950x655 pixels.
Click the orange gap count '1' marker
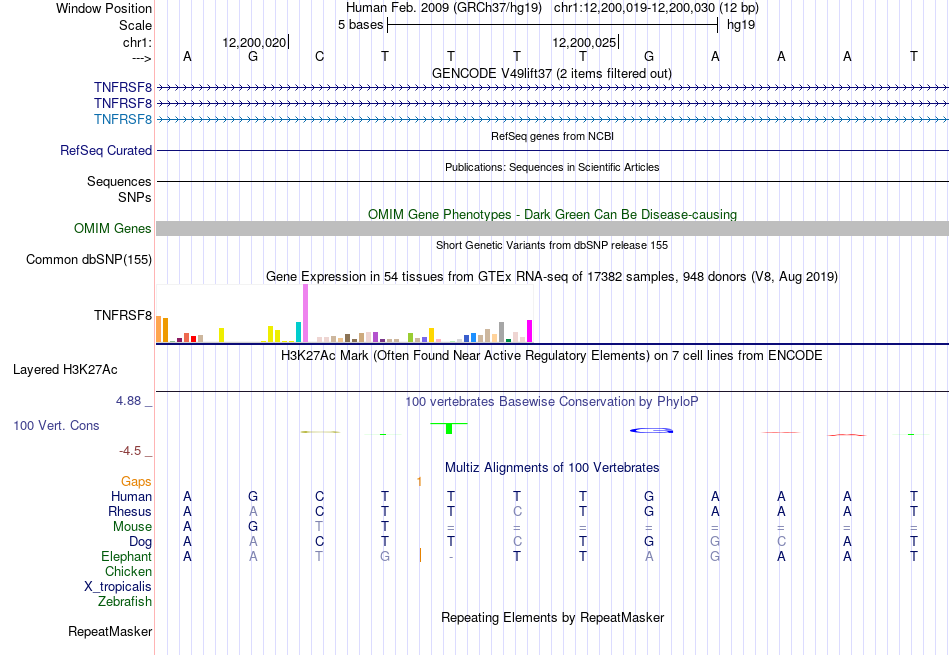(419, 482)
